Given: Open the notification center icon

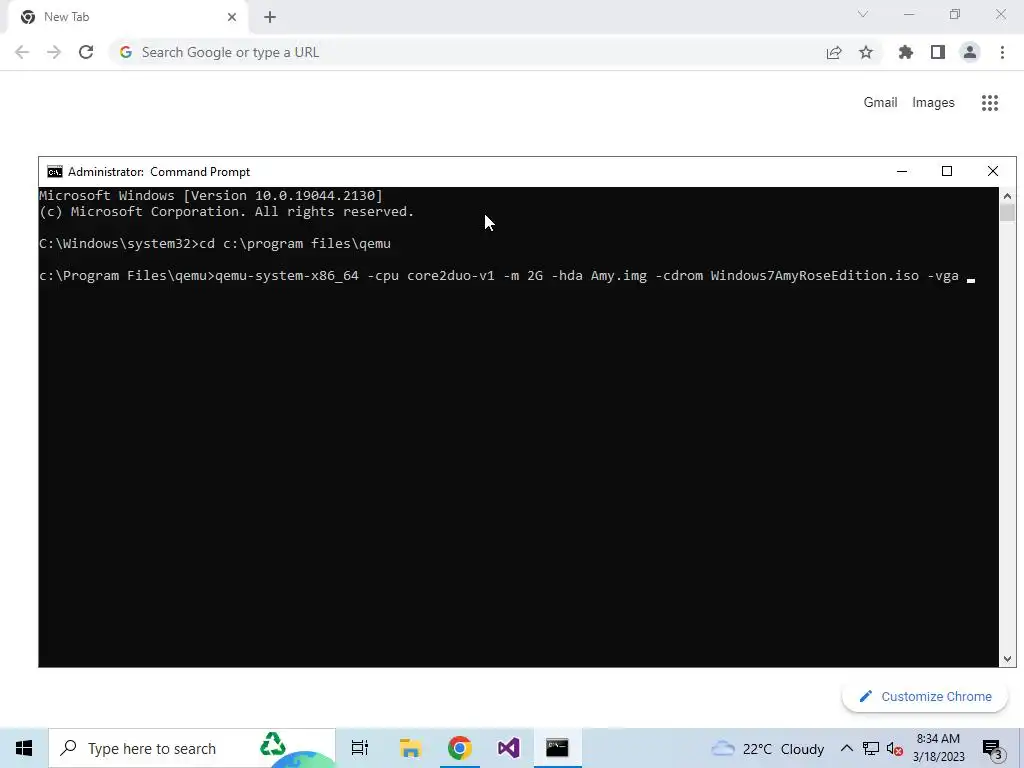Looking at the screenshot, I should [x=992, y=750].
